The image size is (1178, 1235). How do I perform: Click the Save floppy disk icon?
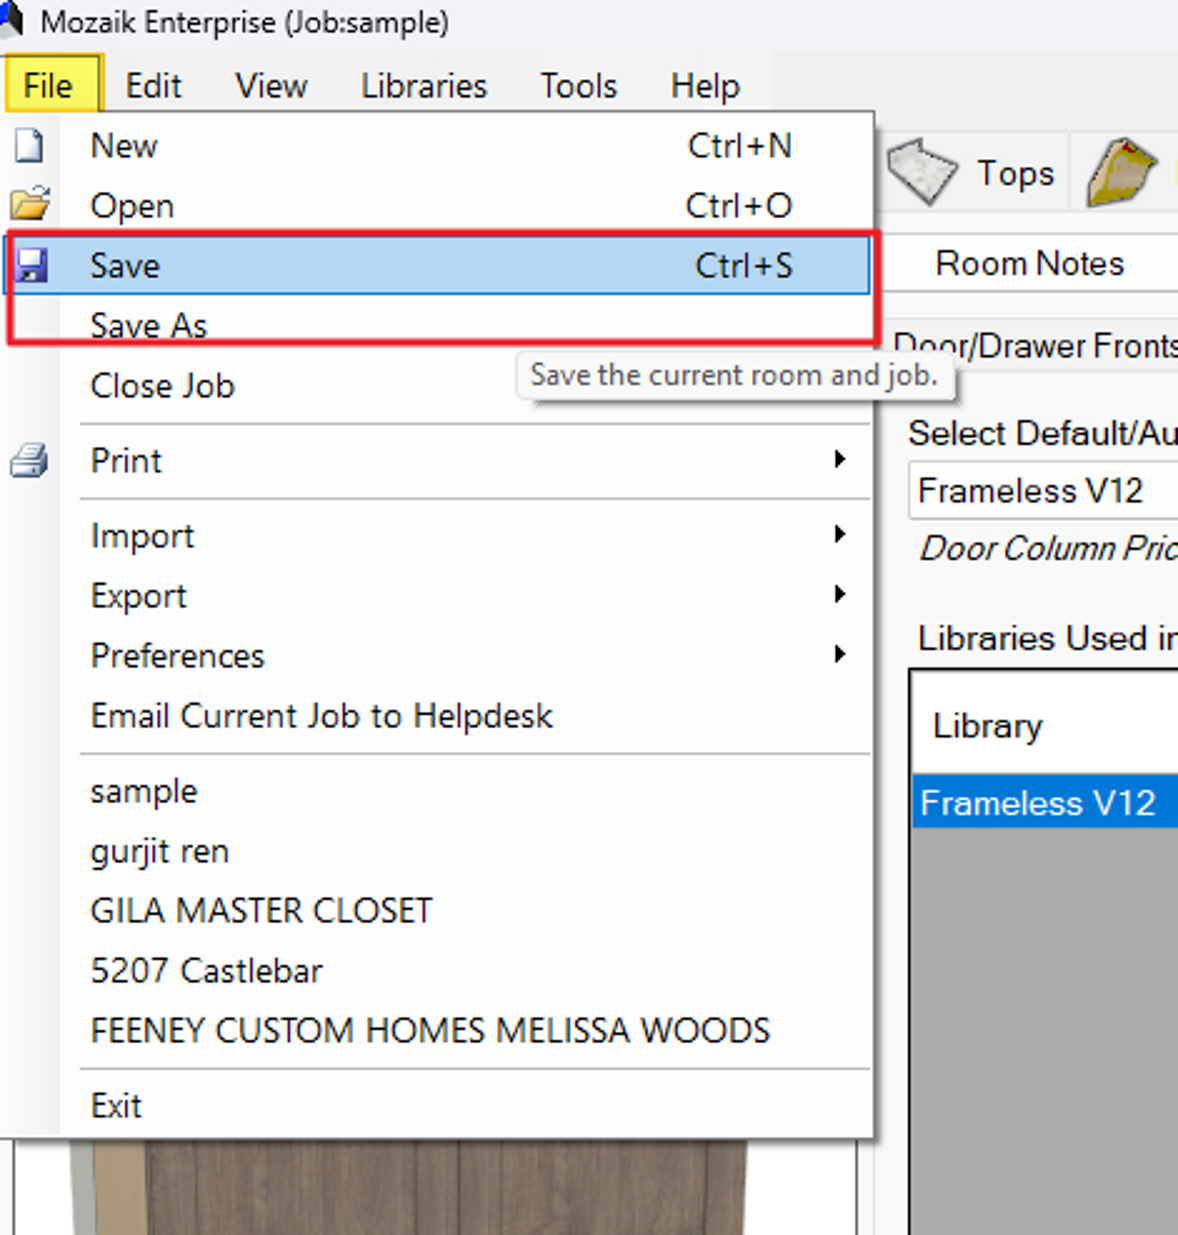[x=31, y=265]
